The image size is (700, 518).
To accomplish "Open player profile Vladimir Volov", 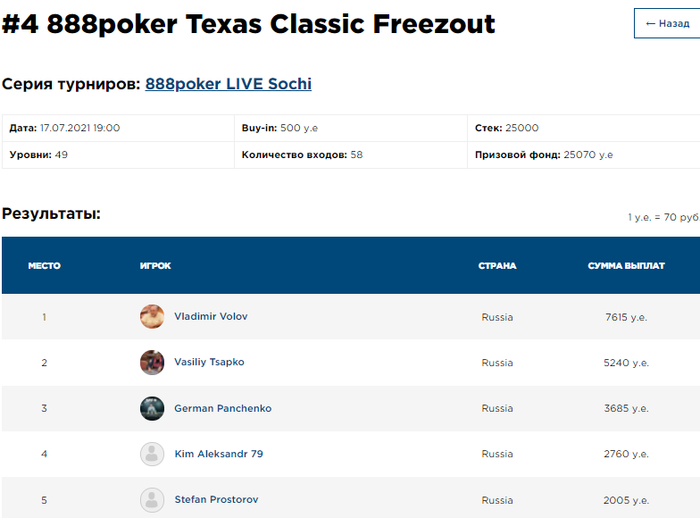I will pos(211,316).
